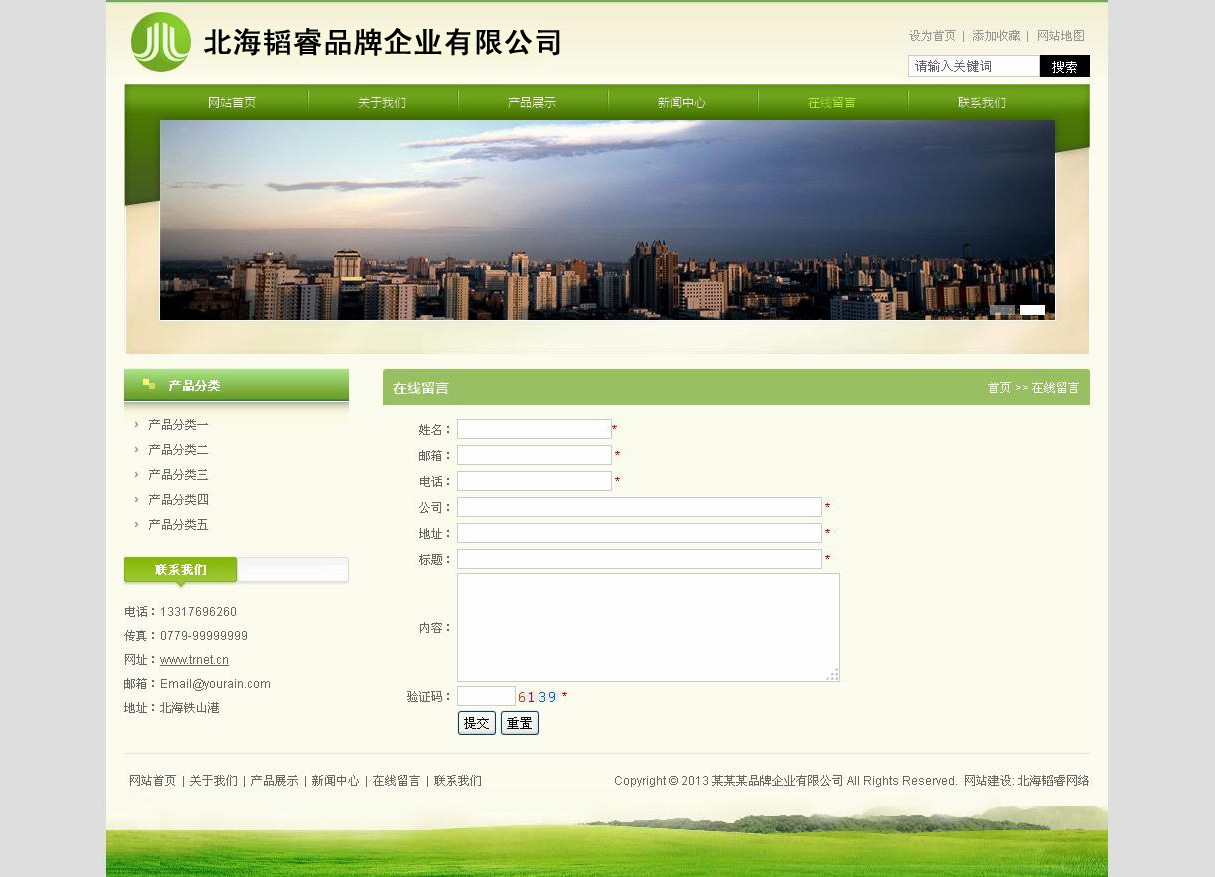Viewport: 1215px width, 877px height.
Task: Click the green company logo icon
Action: point(160,42)
